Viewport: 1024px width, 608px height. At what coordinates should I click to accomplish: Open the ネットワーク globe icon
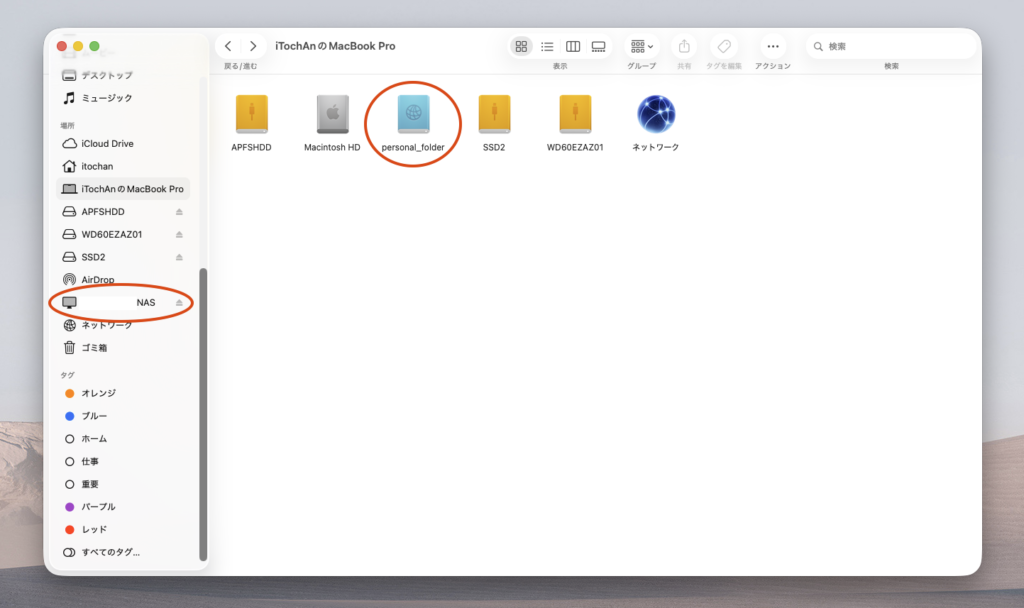[x=655, y=115]
